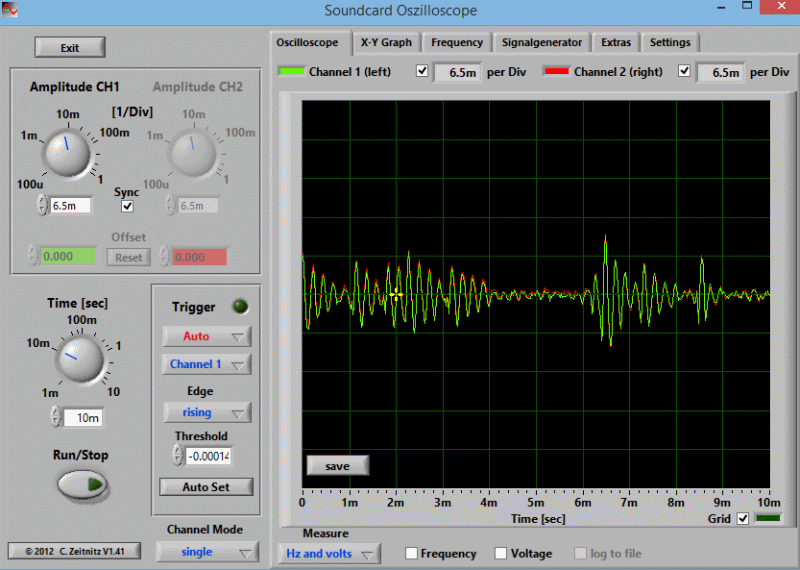Click the offset Reset button

tap(129, 257)
